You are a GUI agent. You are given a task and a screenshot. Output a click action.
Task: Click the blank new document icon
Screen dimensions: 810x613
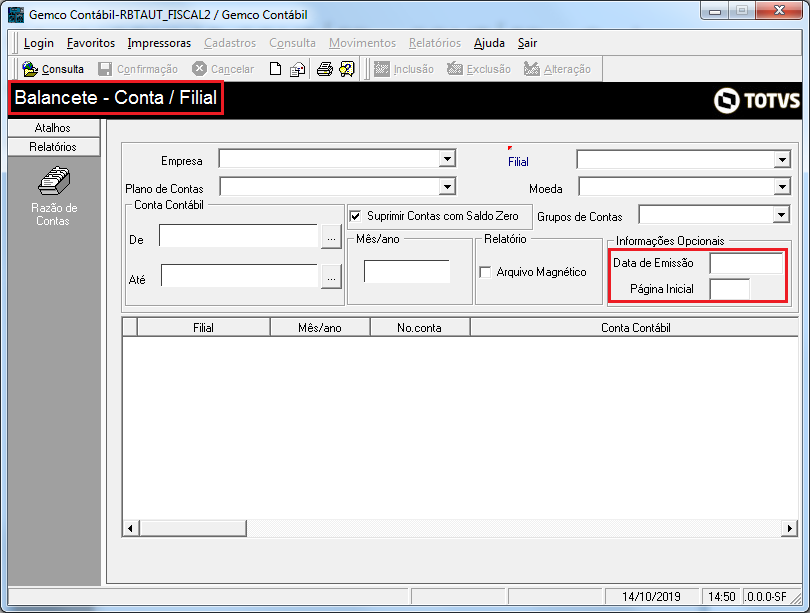(275, 69)
